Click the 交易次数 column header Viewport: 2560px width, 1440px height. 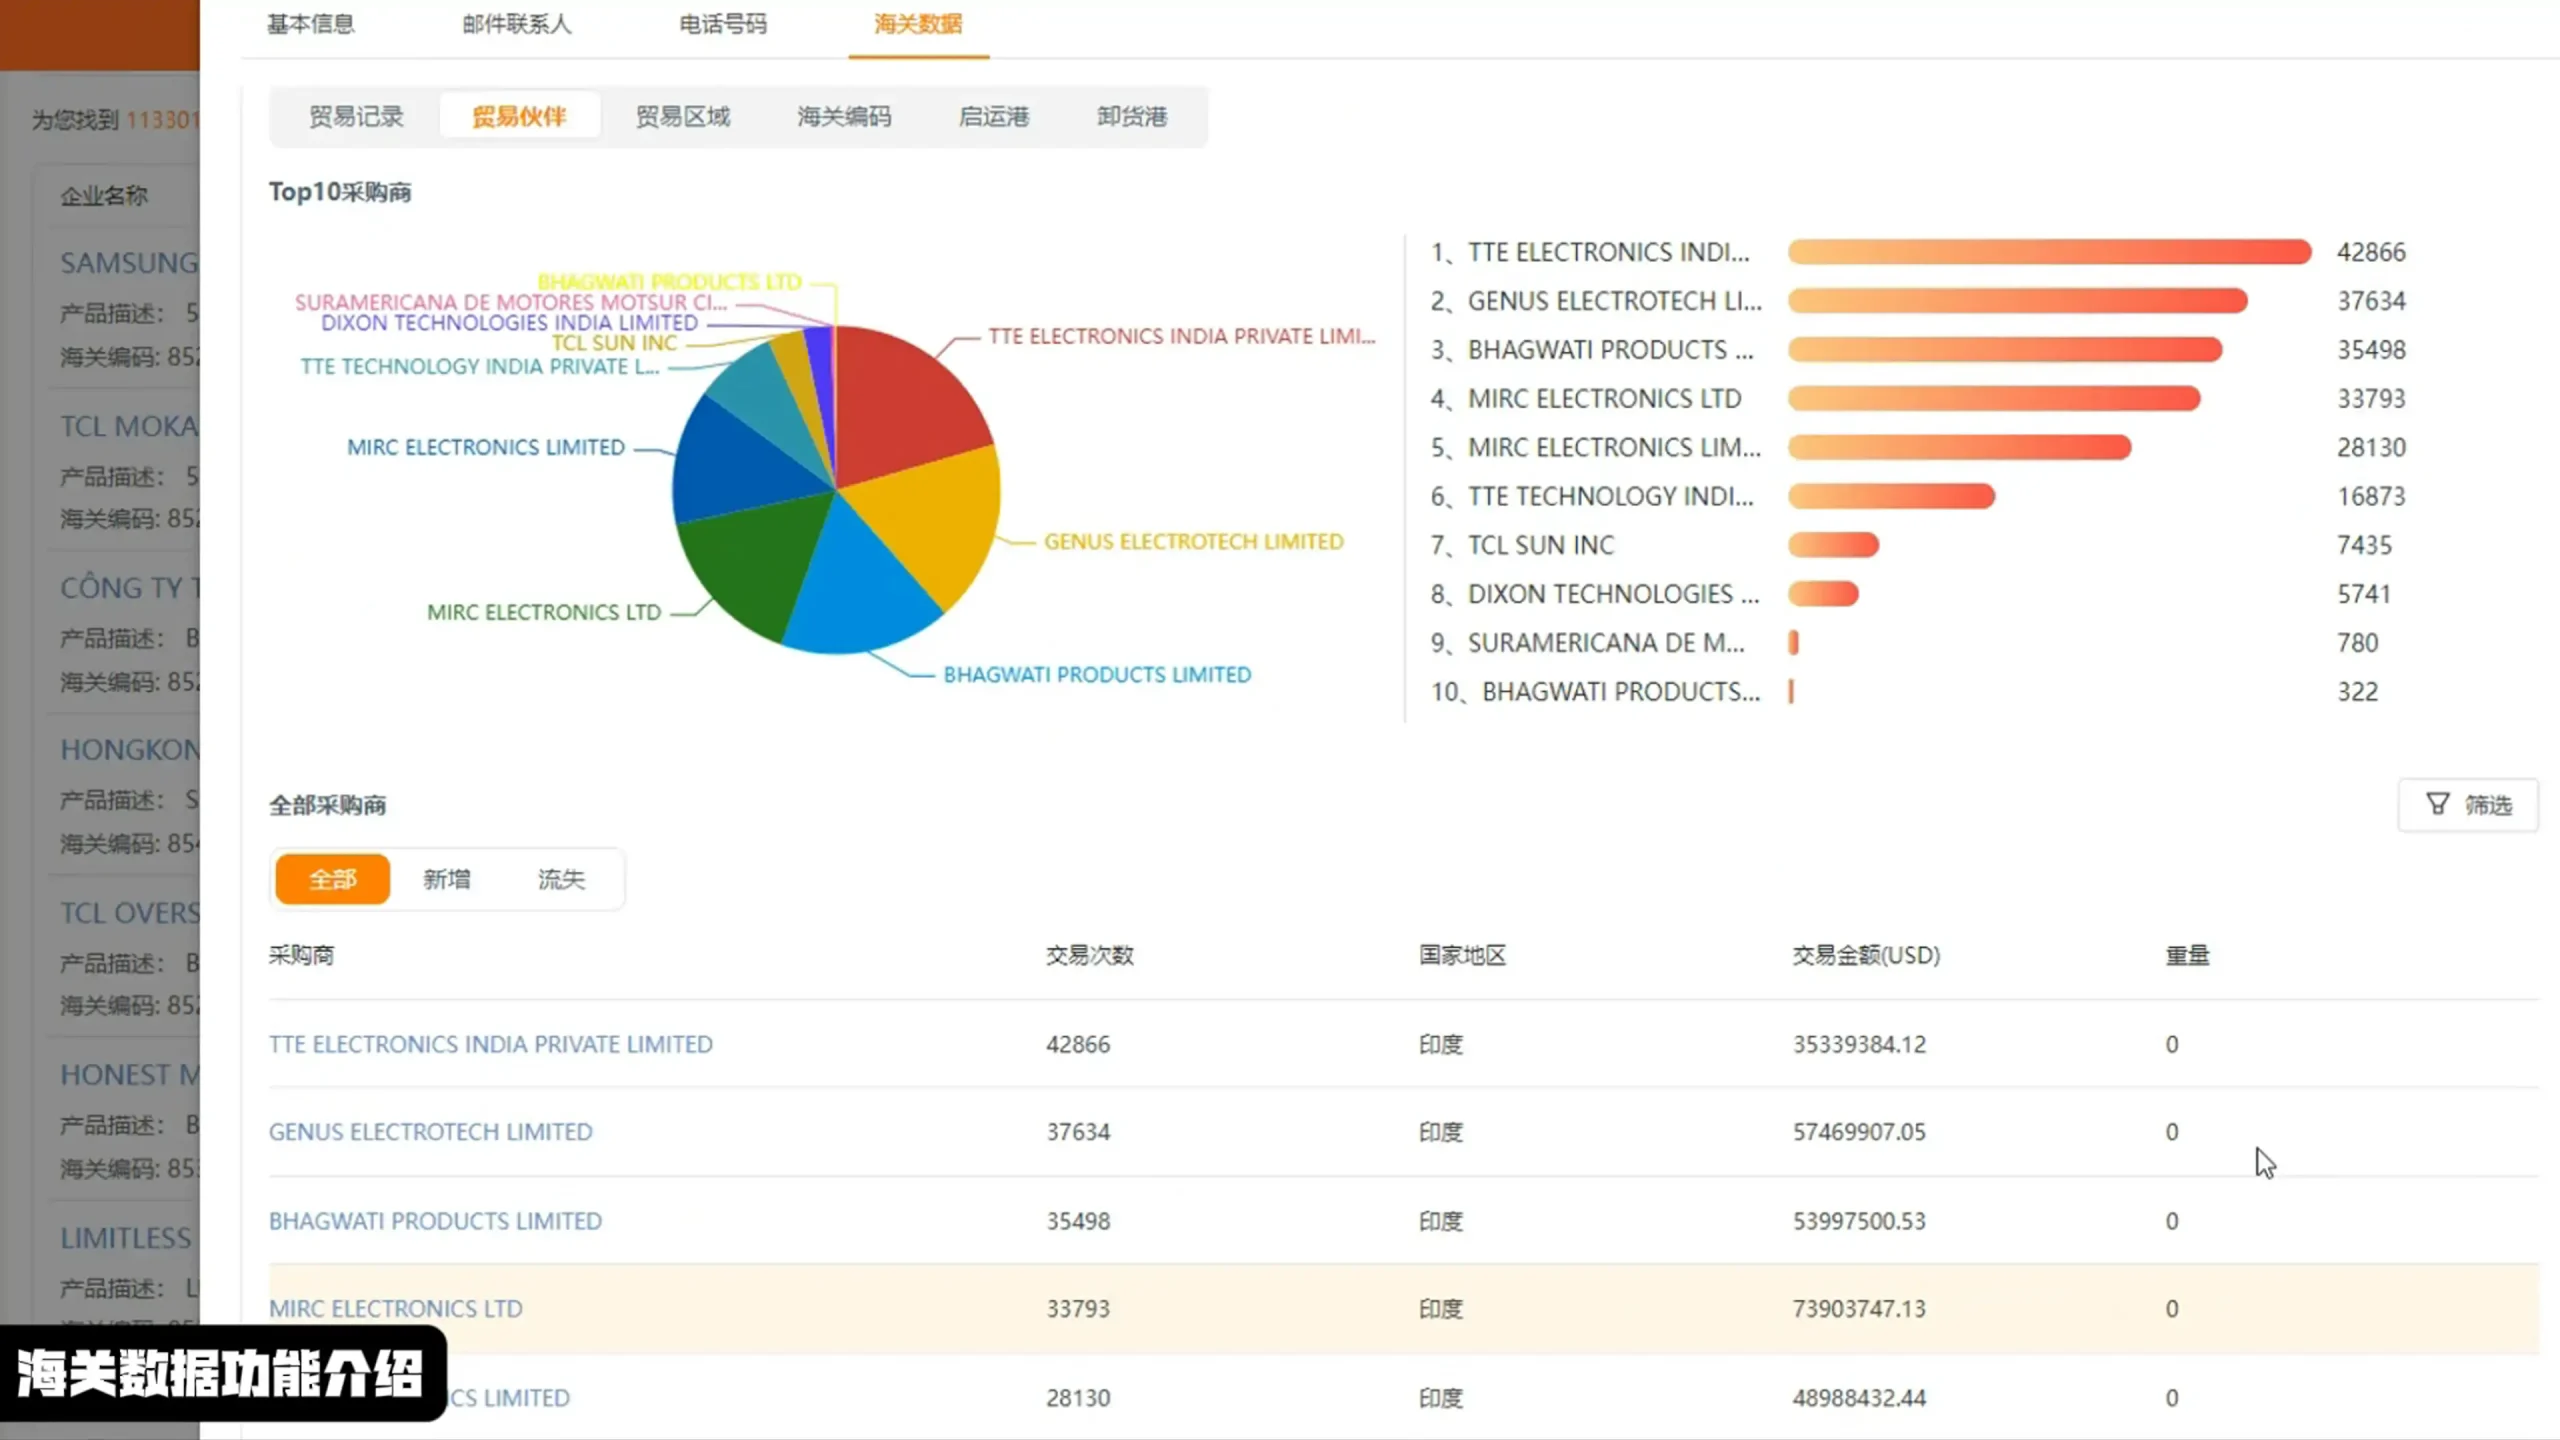tap(1089, 955)
